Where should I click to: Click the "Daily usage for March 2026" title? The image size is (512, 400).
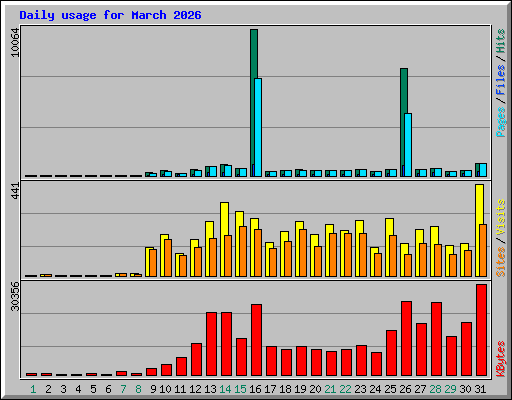(x=110, y=15)
